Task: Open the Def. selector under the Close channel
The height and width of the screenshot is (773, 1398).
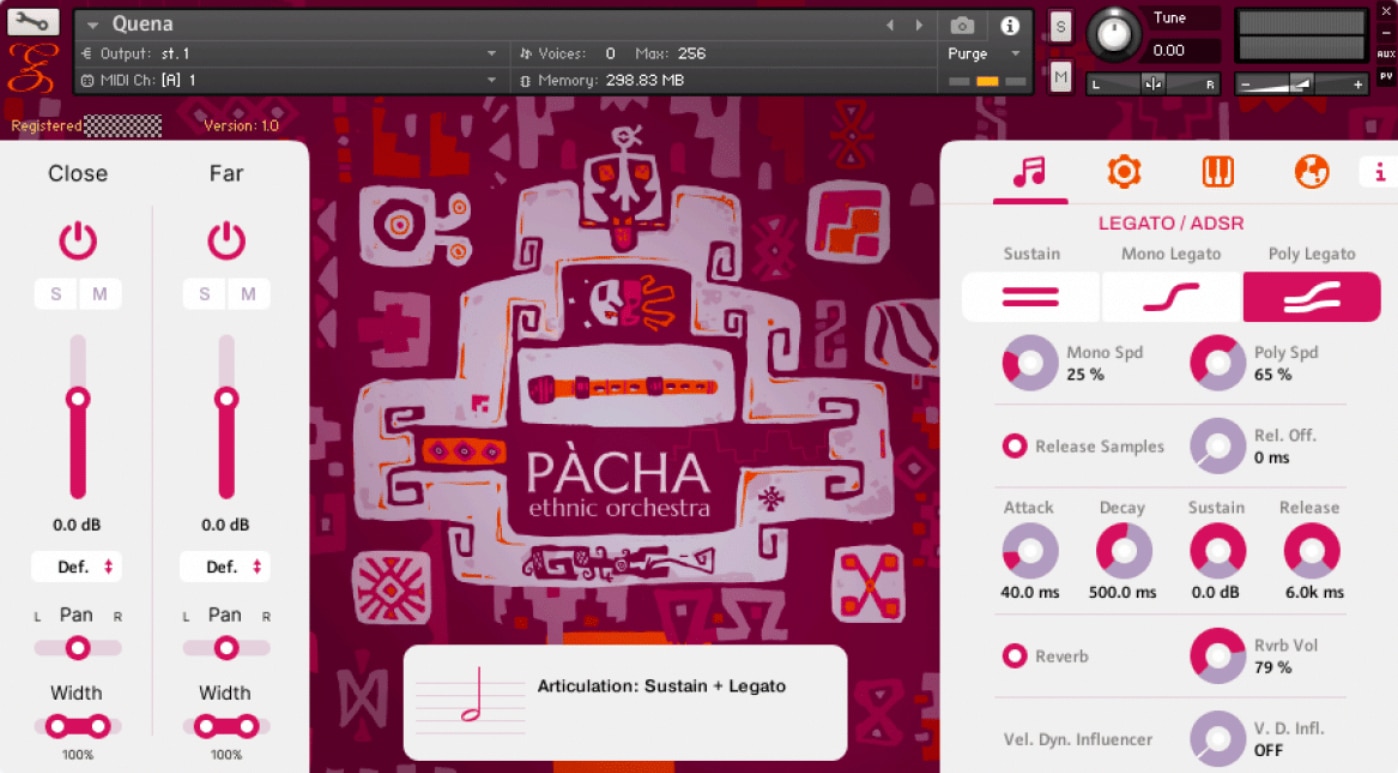Action: [x=77, y=567]
